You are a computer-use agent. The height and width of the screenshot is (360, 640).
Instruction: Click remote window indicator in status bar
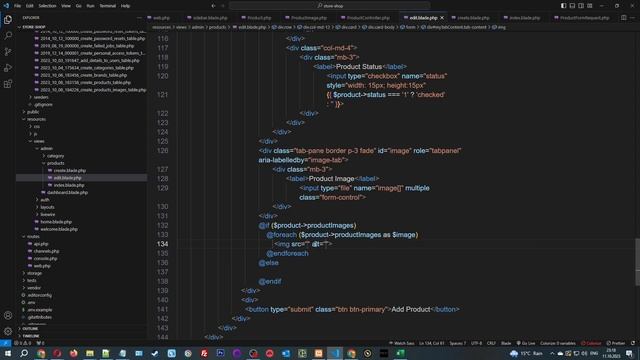coord(5,343)
